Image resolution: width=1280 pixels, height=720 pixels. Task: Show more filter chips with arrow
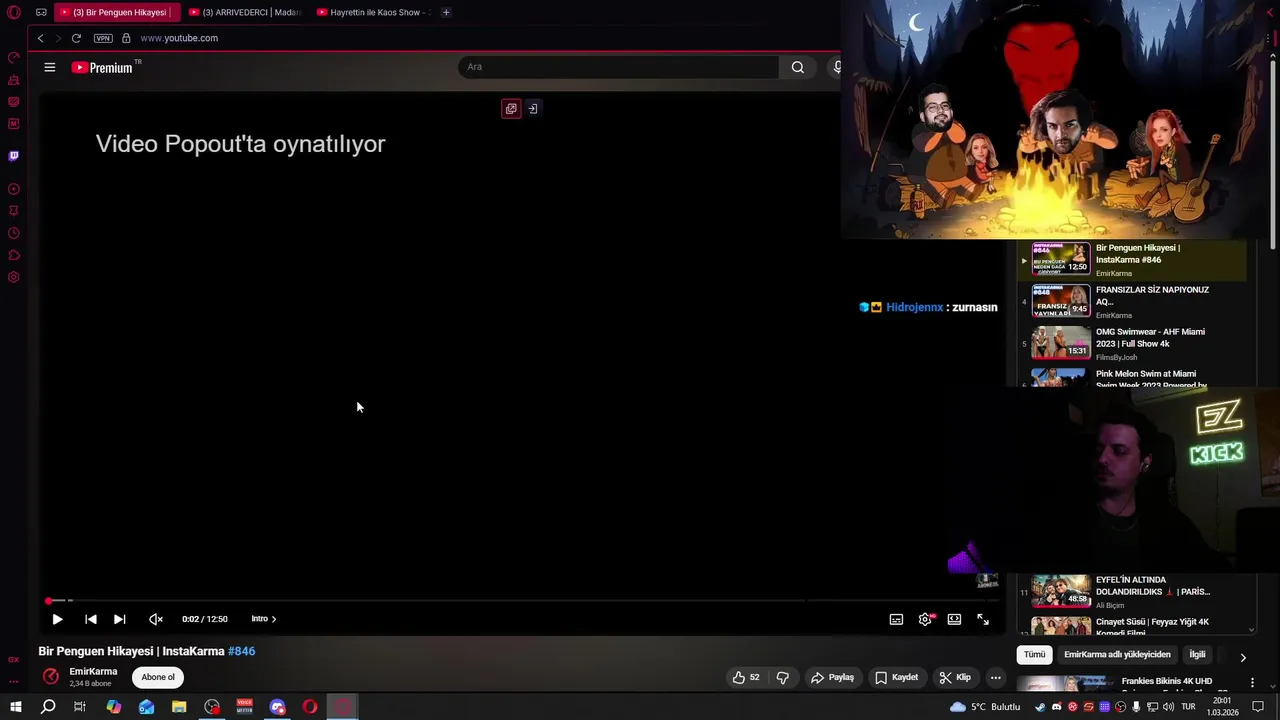pos(1243,657)
